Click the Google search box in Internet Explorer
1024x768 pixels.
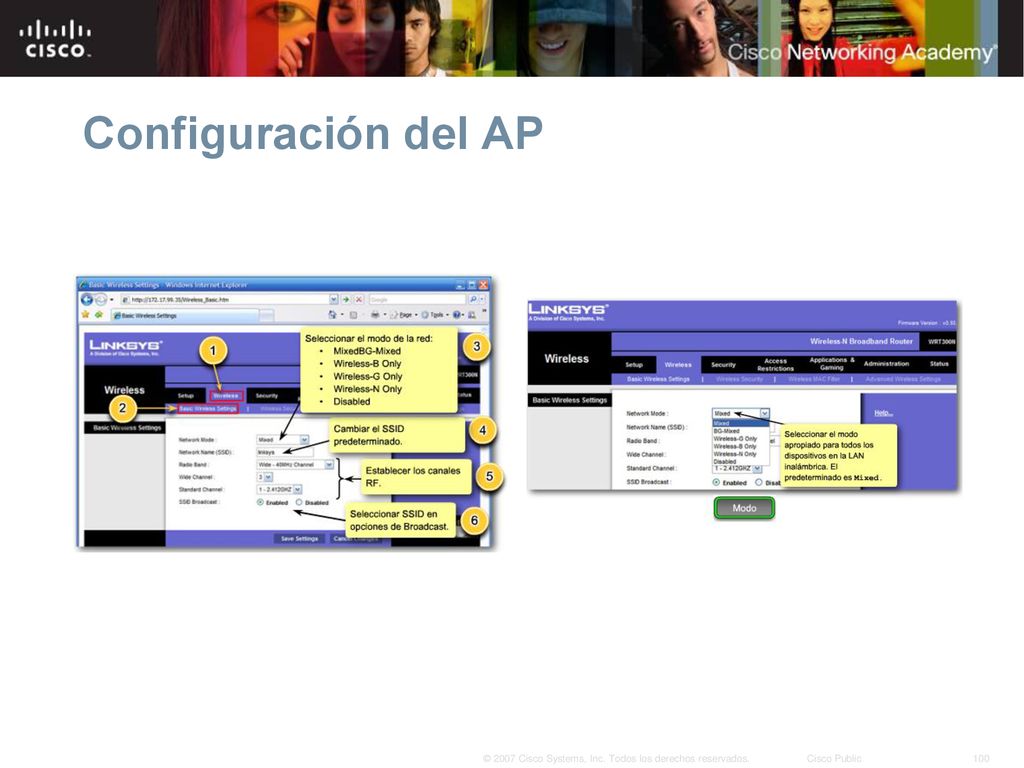(x=415, y=299)
